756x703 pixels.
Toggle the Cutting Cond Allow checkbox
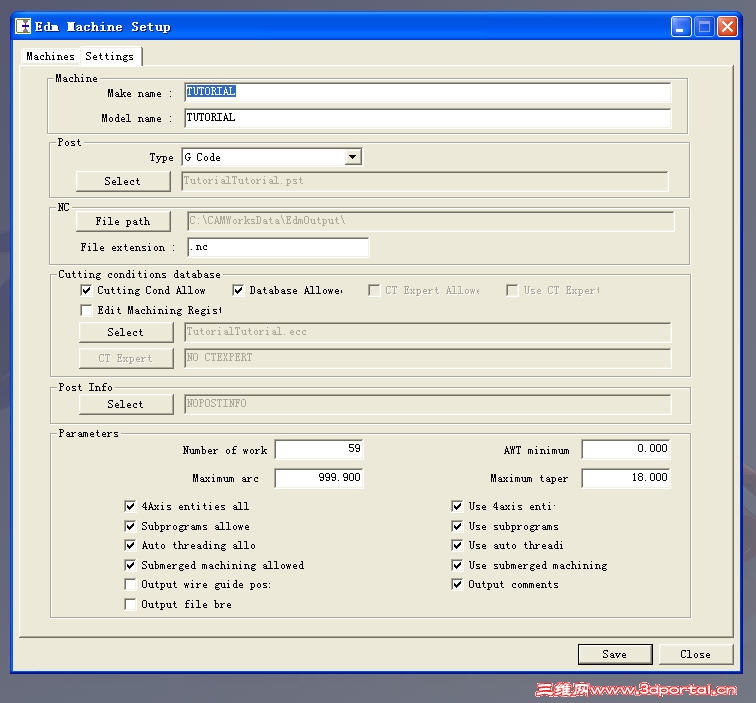click(x=86, y=290)
